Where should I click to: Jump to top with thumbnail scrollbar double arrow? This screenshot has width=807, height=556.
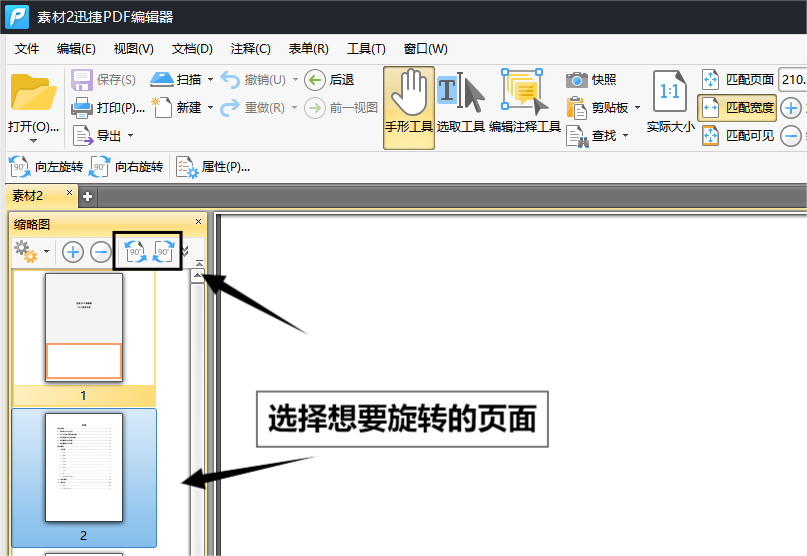(199, 263)
